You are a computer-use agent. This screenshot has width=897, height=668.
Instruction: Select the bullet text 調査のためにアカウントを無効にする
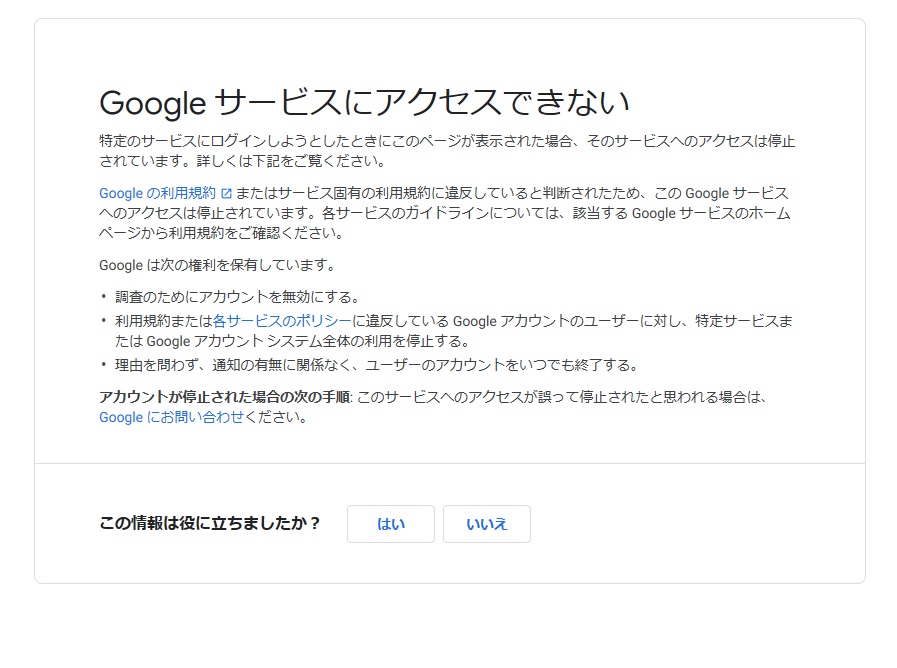[x=238, y=297]
